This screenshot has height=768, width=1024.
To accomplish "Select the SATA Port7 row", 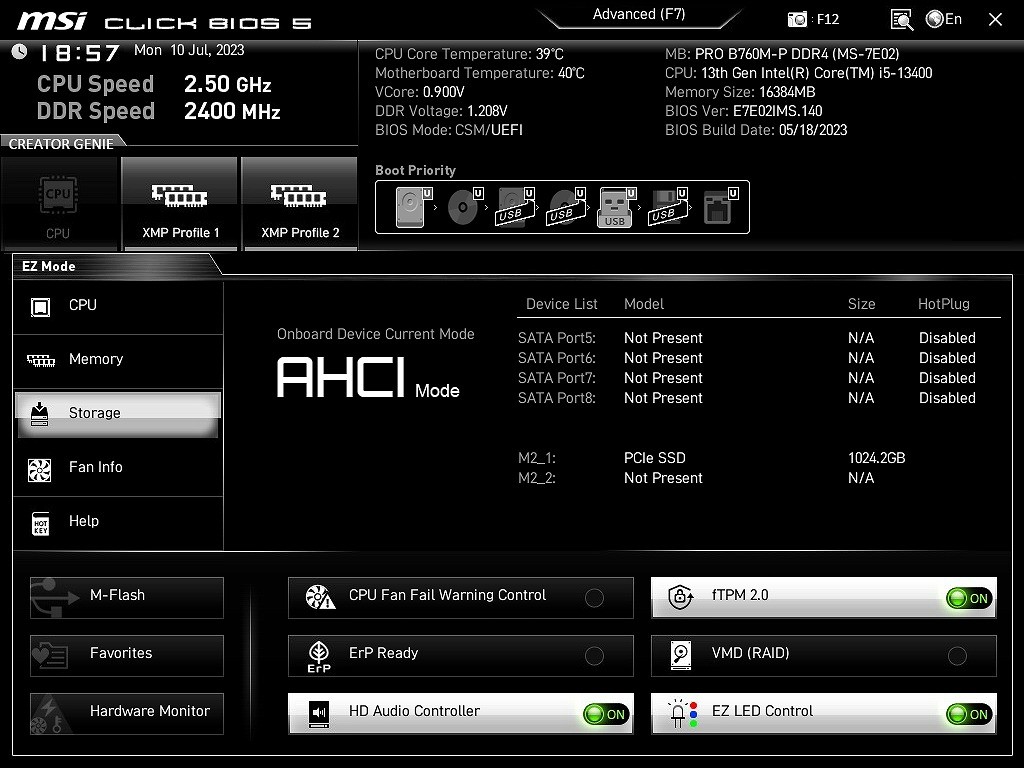I will (x=746, y=378).
